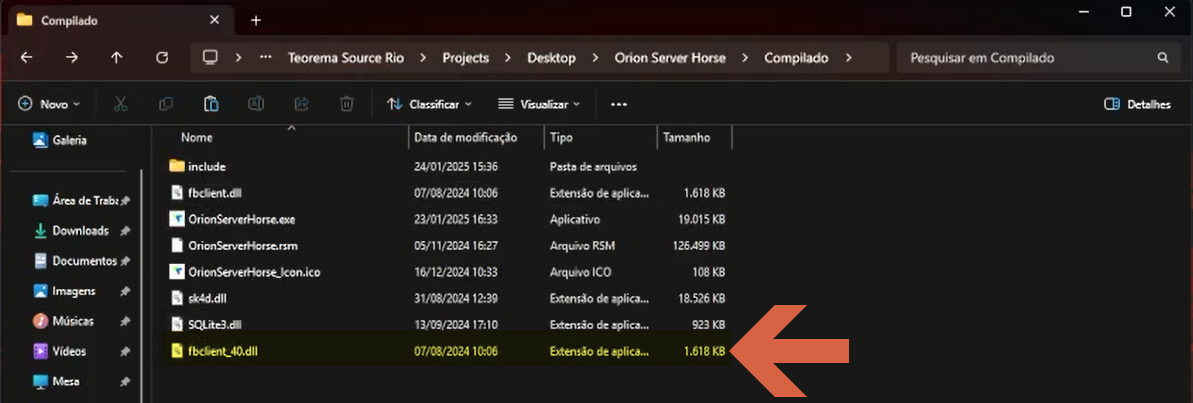The width and height of the screenshot is (1193, 403).
Task: Expand chevron after Projects in address bar
Action: pyautogui.click(x=508, y=58)
